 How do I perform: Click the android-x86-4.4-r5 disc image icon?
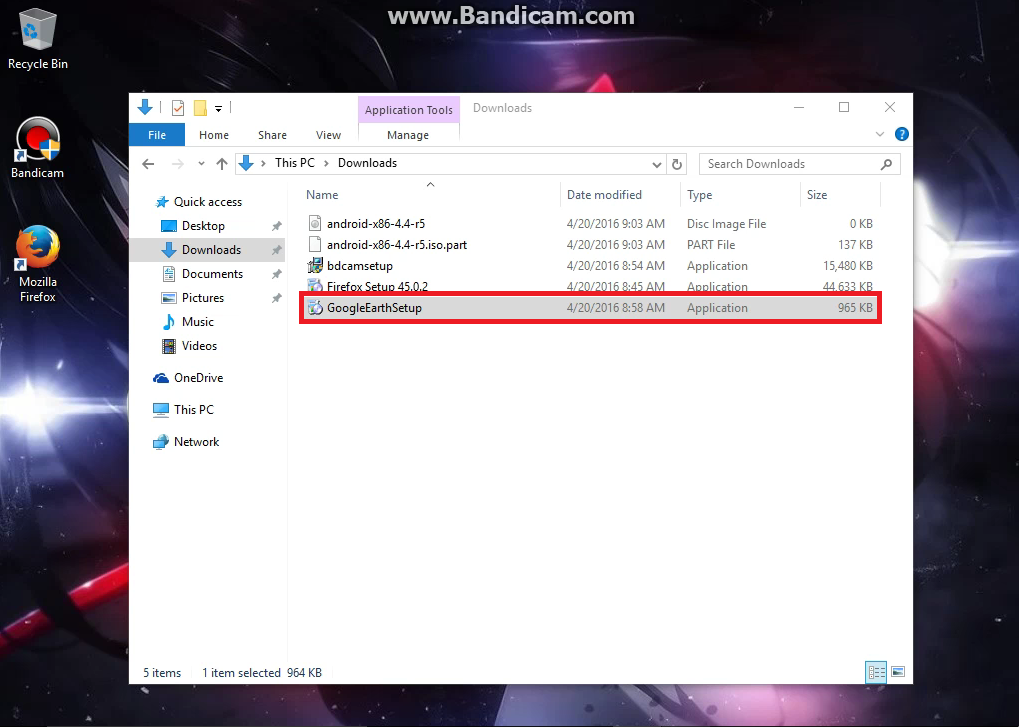point(315,223)
